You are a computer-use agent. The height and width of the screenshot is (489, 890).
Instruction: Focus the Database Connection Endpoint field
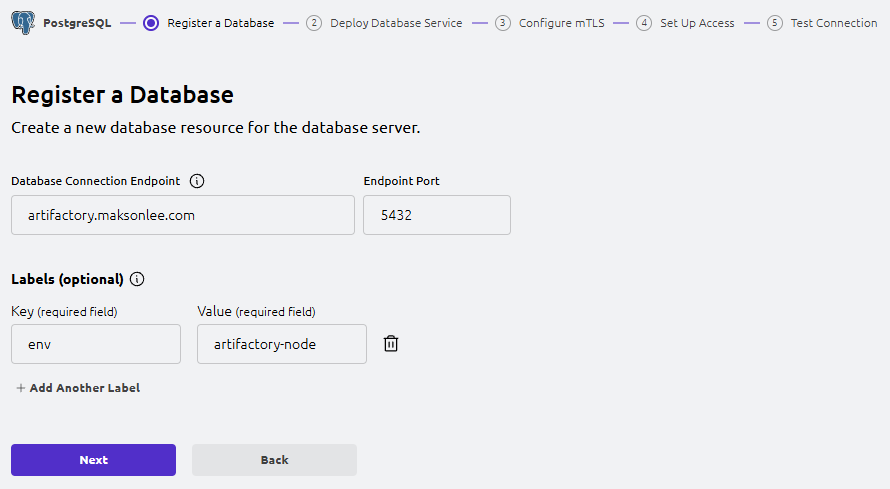183,215
